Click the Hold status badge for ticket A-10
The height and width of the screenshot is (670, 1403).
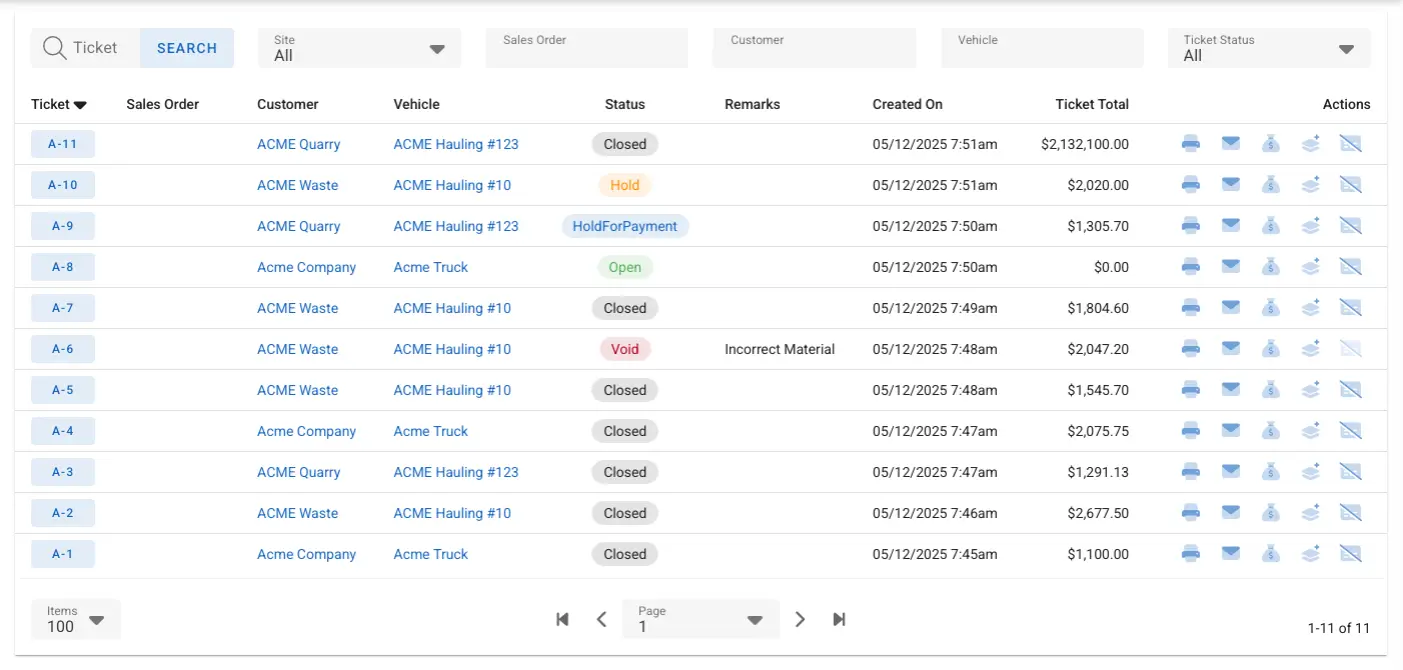[x=624, y=184]
